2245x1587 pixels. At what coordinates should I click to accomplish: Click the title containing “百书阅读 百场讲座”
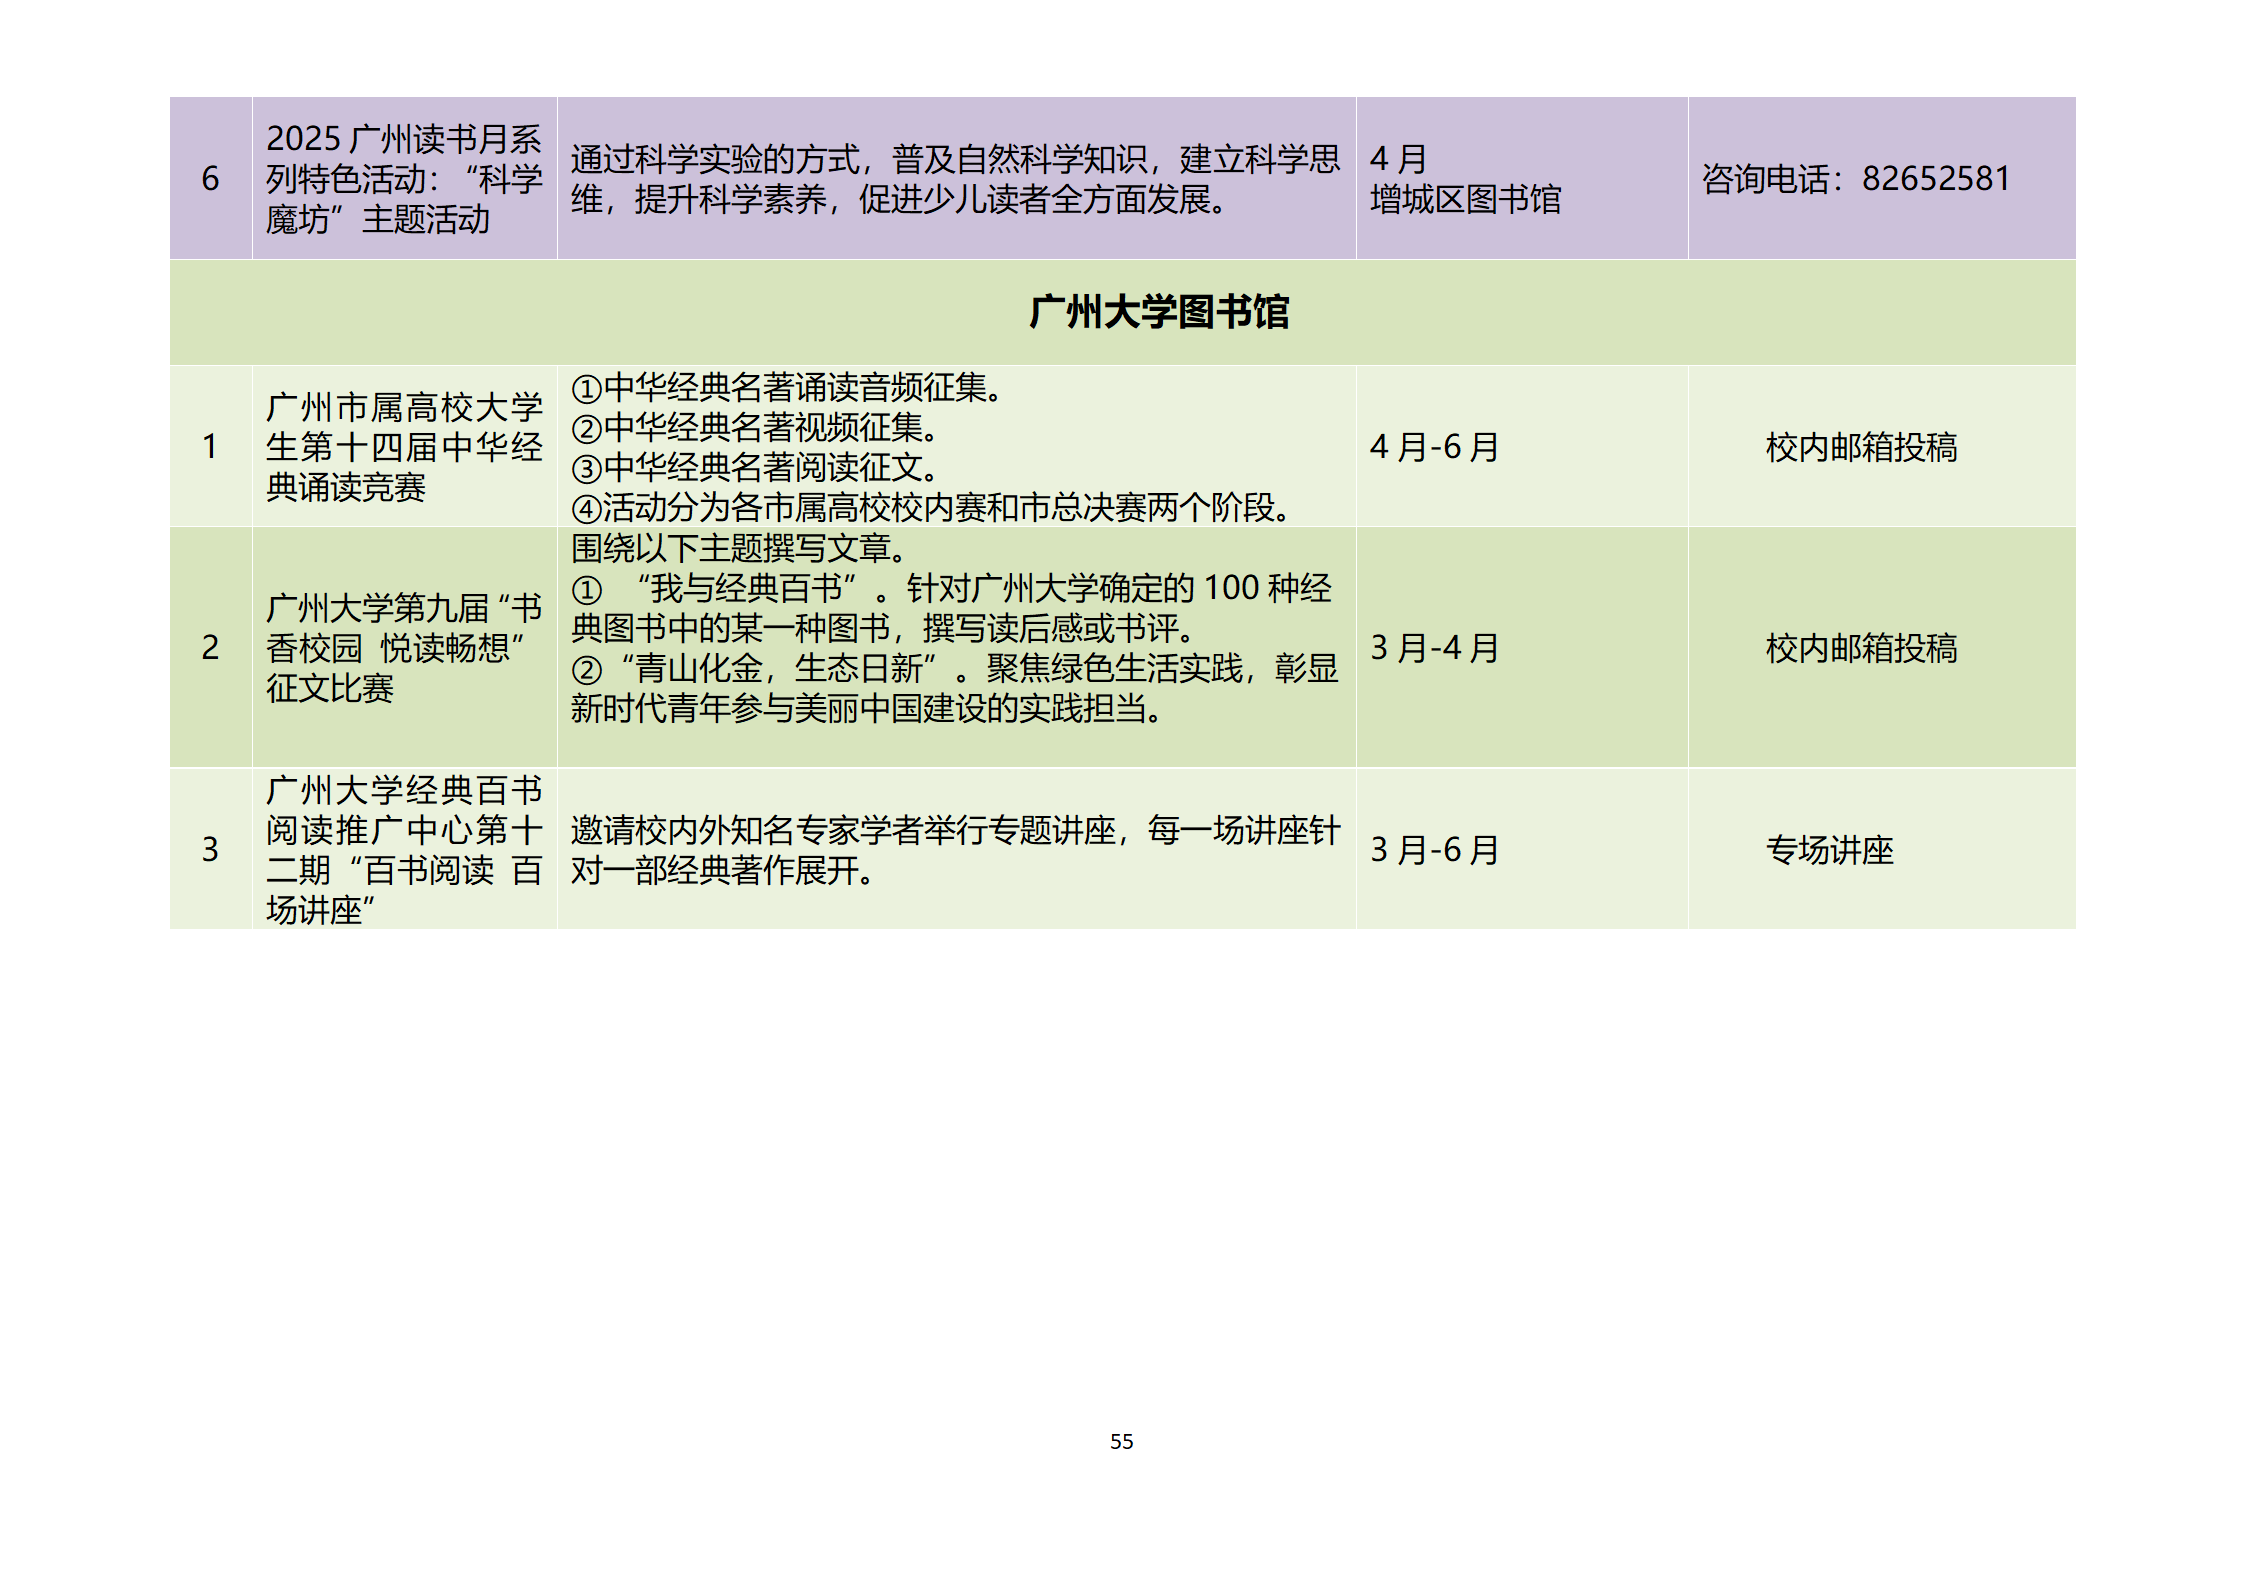tap(404, 850)
